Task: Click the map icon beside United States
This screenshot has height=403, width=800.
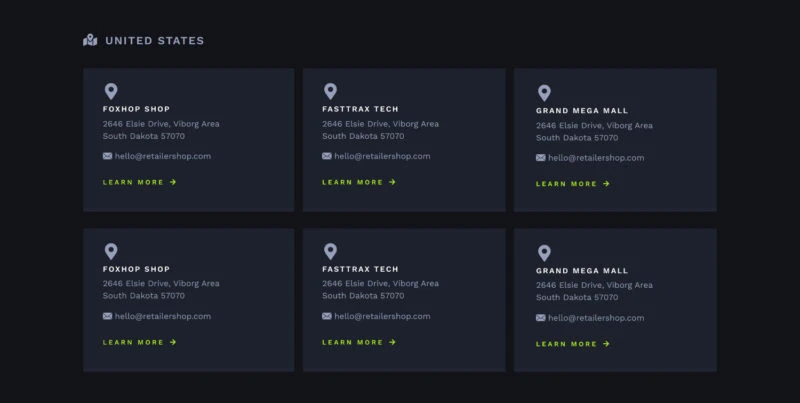Action: [x=90, y=40]
